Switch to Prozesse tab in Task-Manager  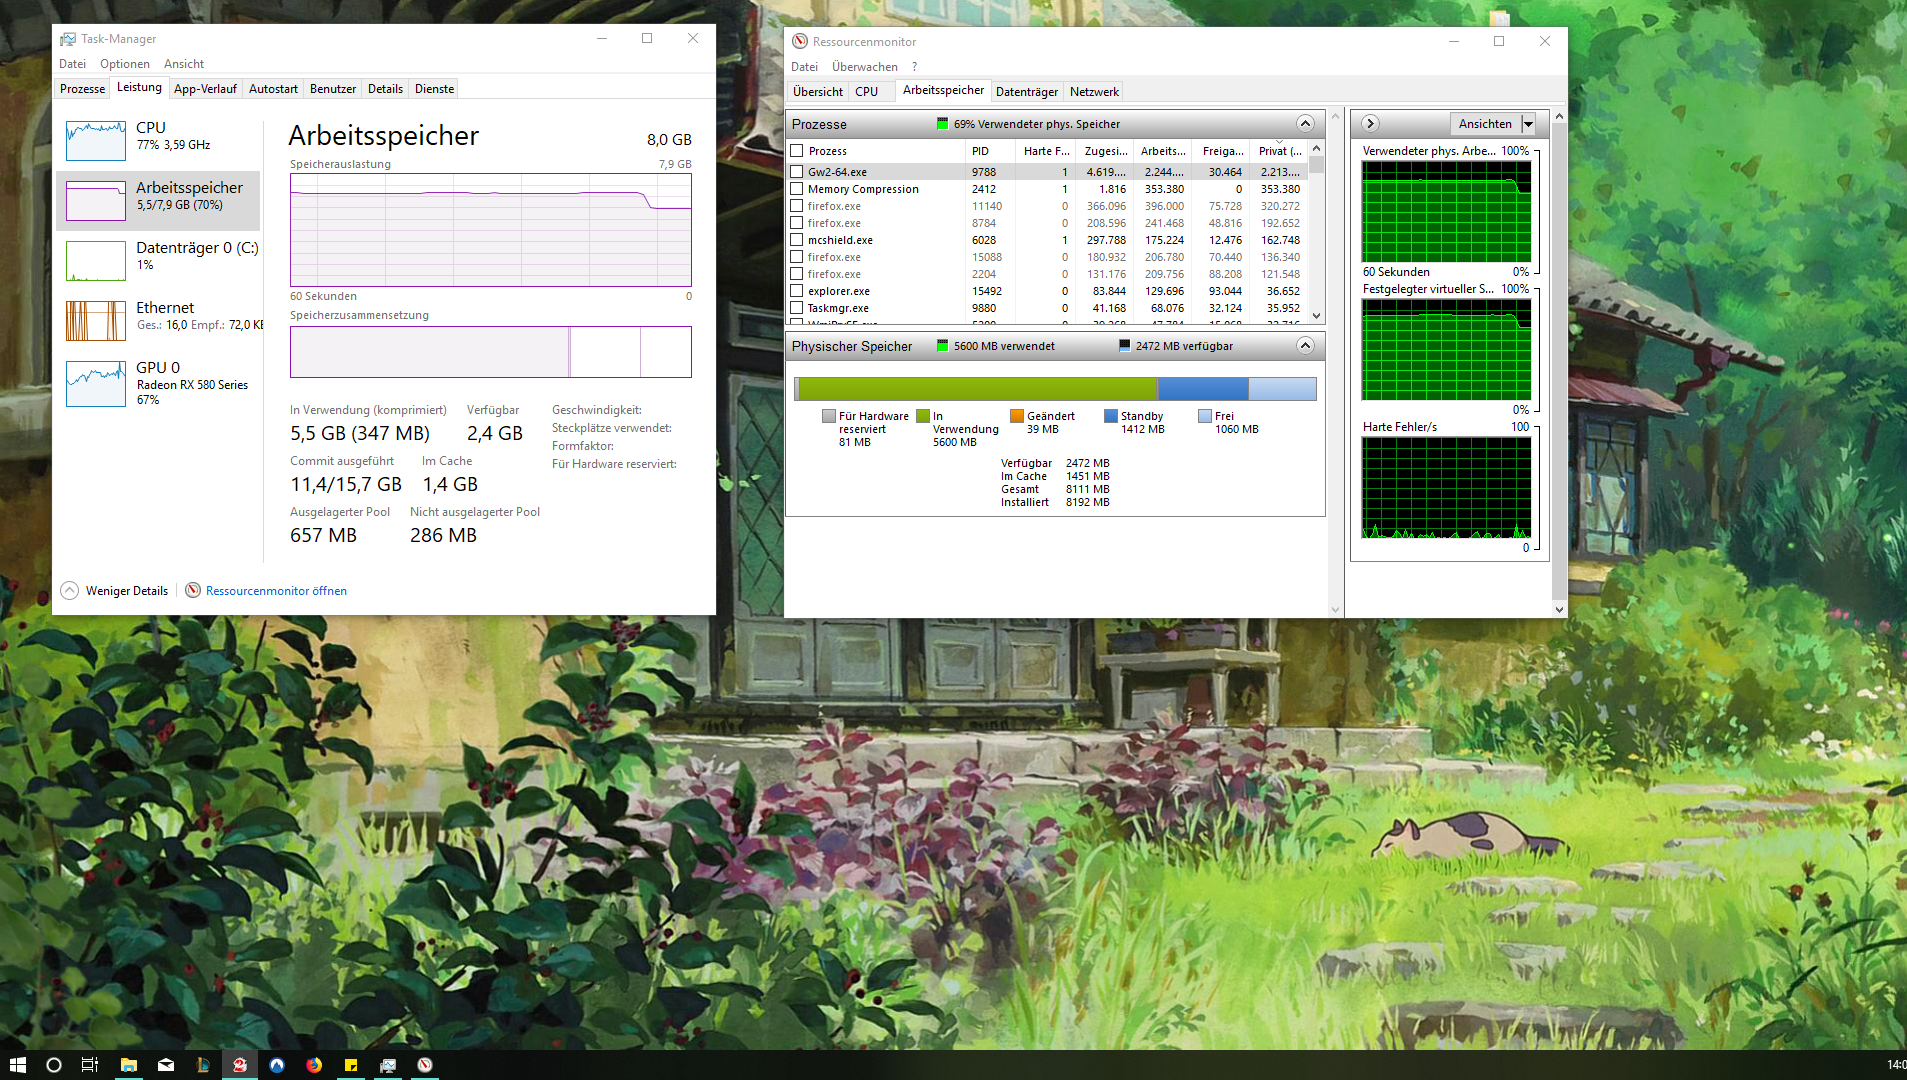[82, 89]
